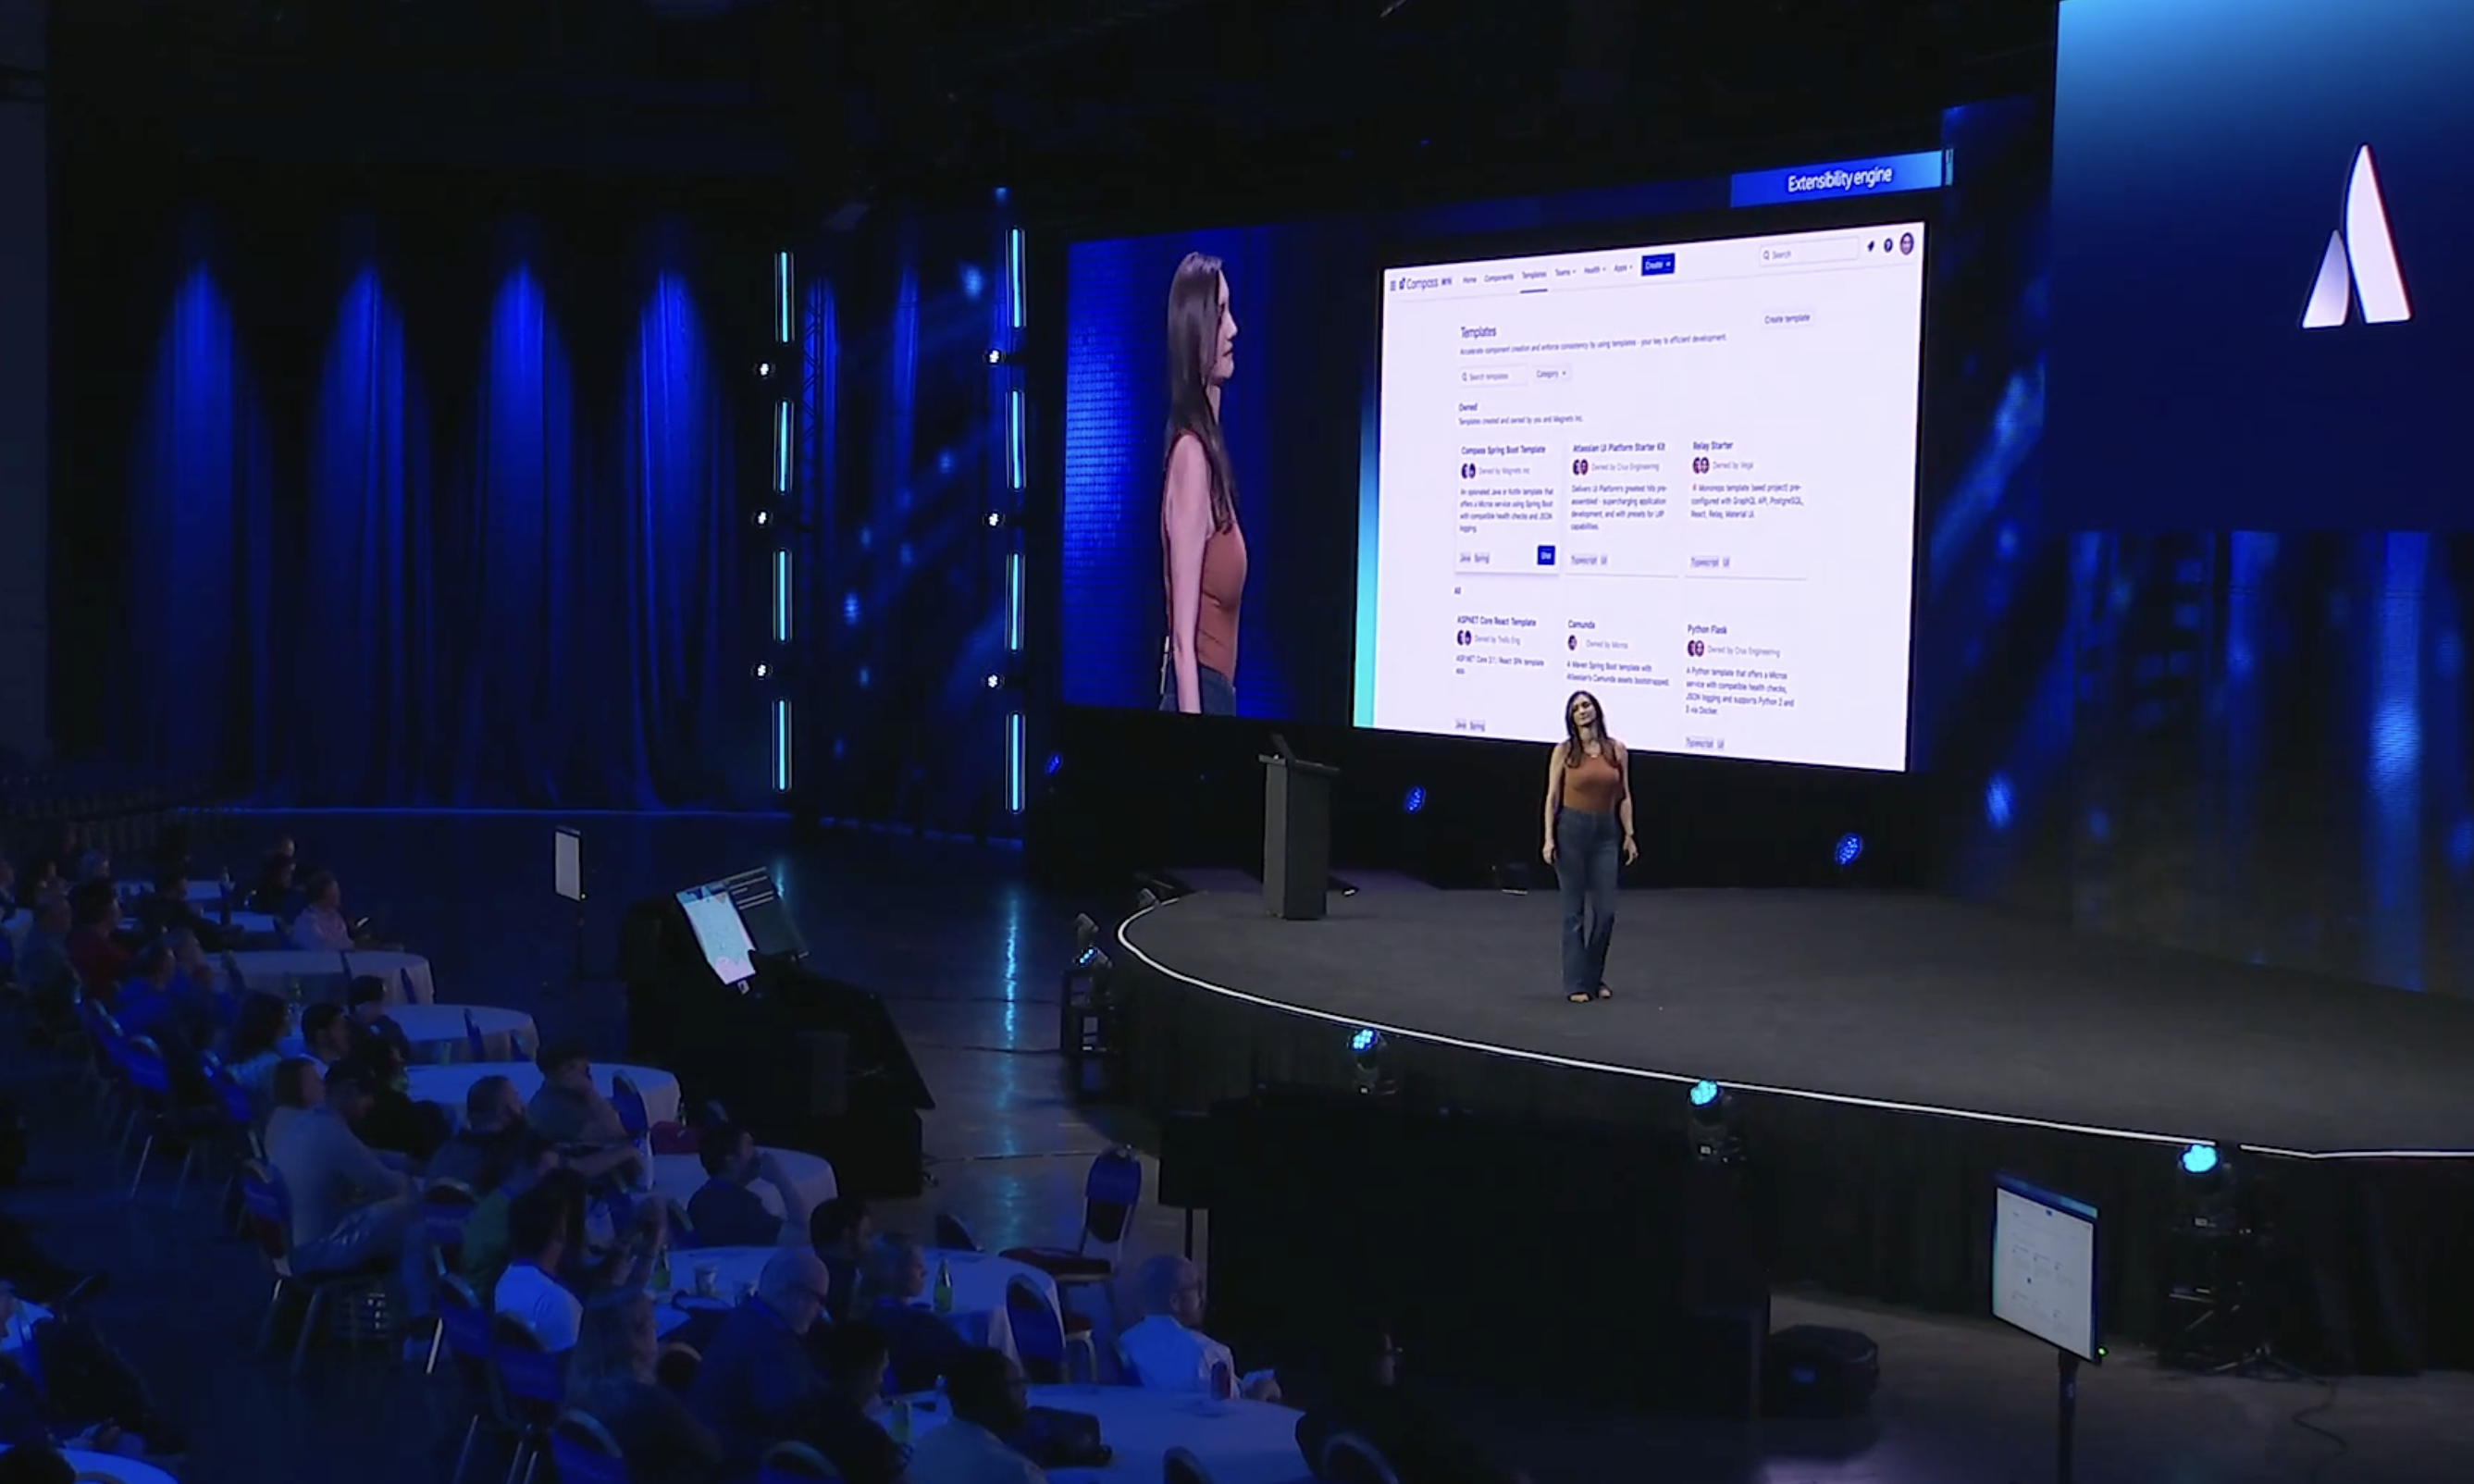2474x1484 pixels.
Task: Open the Relay Starter template title
Action: coord(1713,447)
